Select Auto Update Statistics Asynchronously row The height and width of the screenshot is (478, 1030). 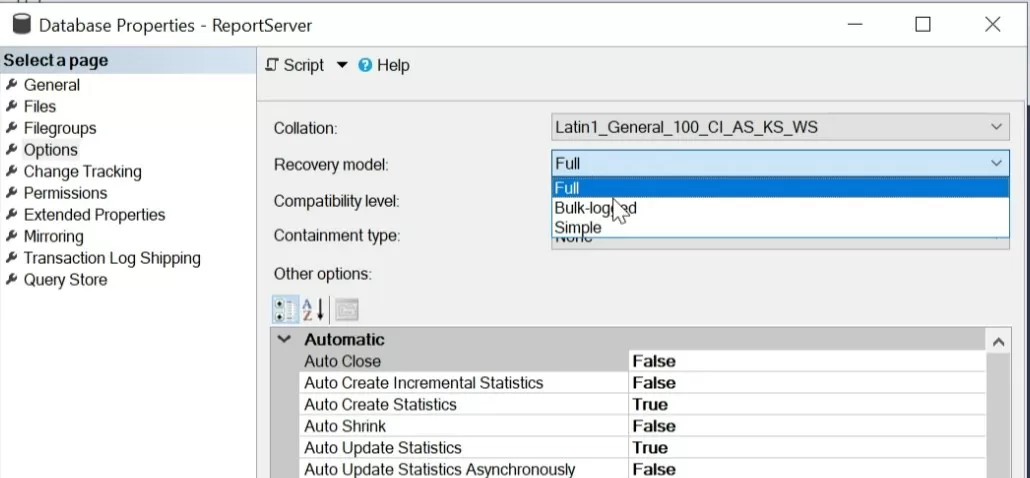point(644,469)
